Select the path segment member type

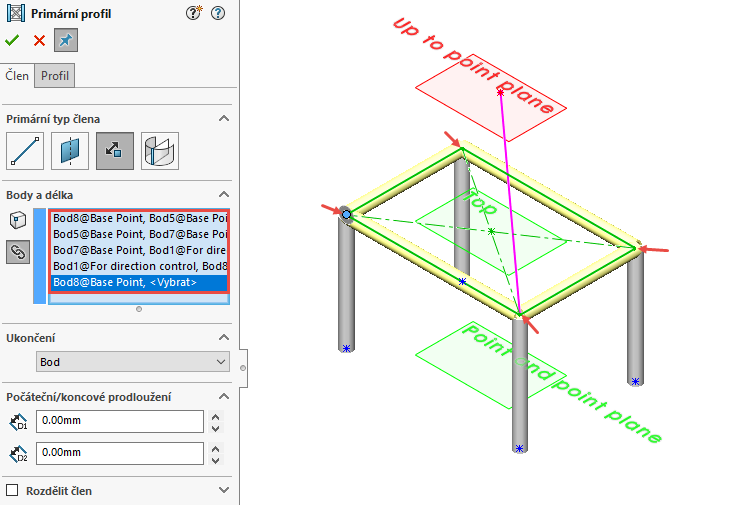click(25, 151)
